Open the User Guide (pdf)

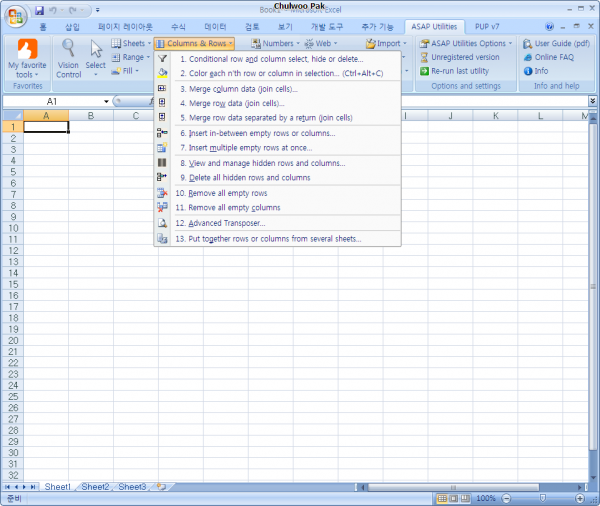(556, 43)
